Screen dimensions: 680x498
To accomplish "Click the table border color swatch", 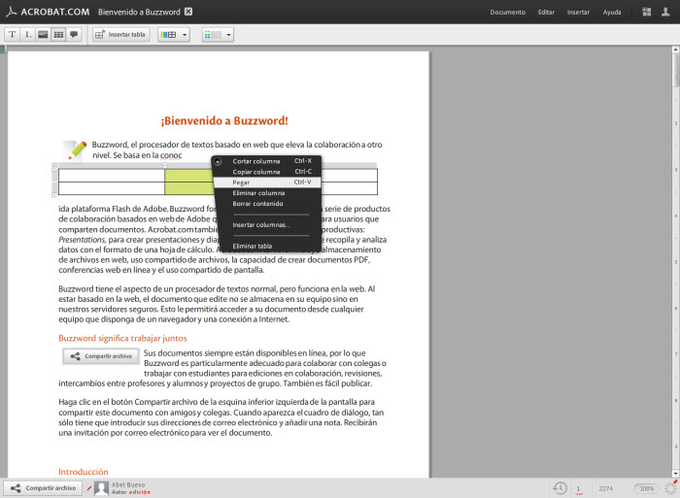I will point(169,35).
